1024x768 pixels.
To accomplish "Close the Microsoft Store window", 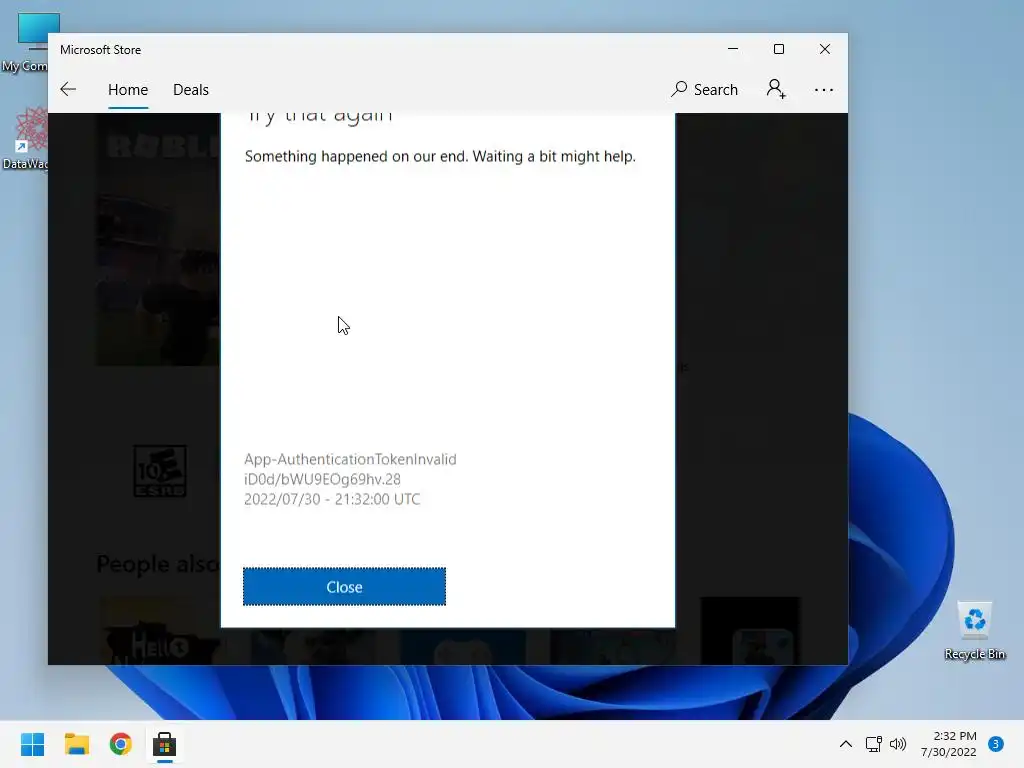I will [825, 49].
